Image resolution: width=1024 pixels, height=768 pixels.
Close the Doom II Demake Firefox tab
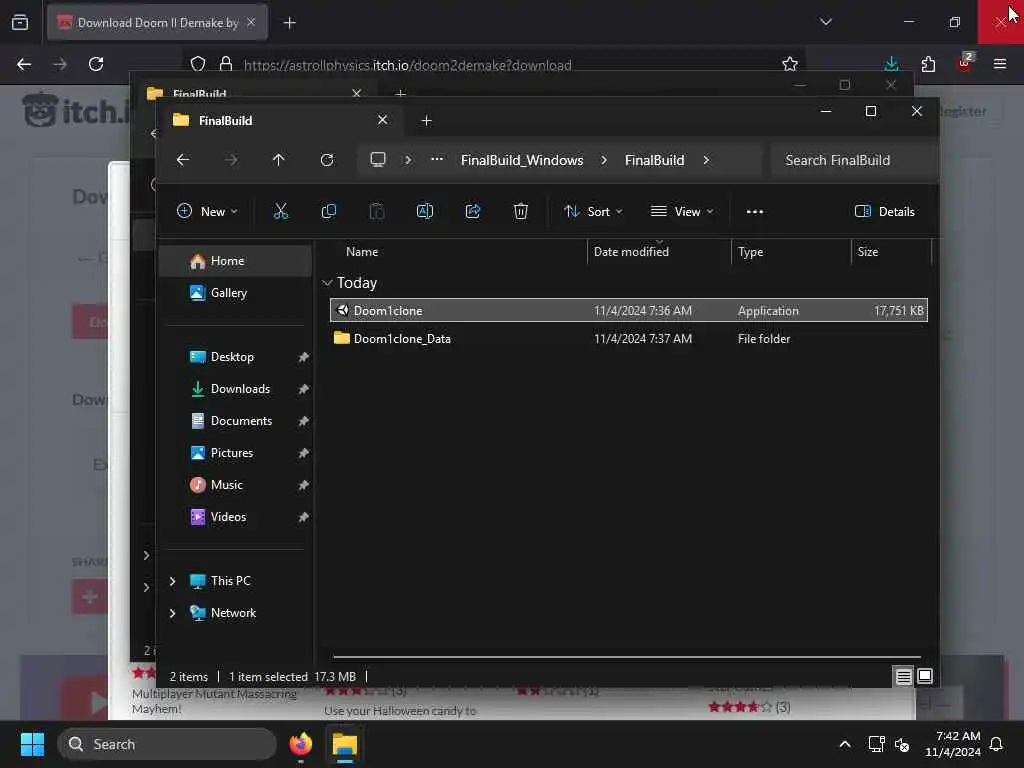pyautogui.click(x=251, y=23)
